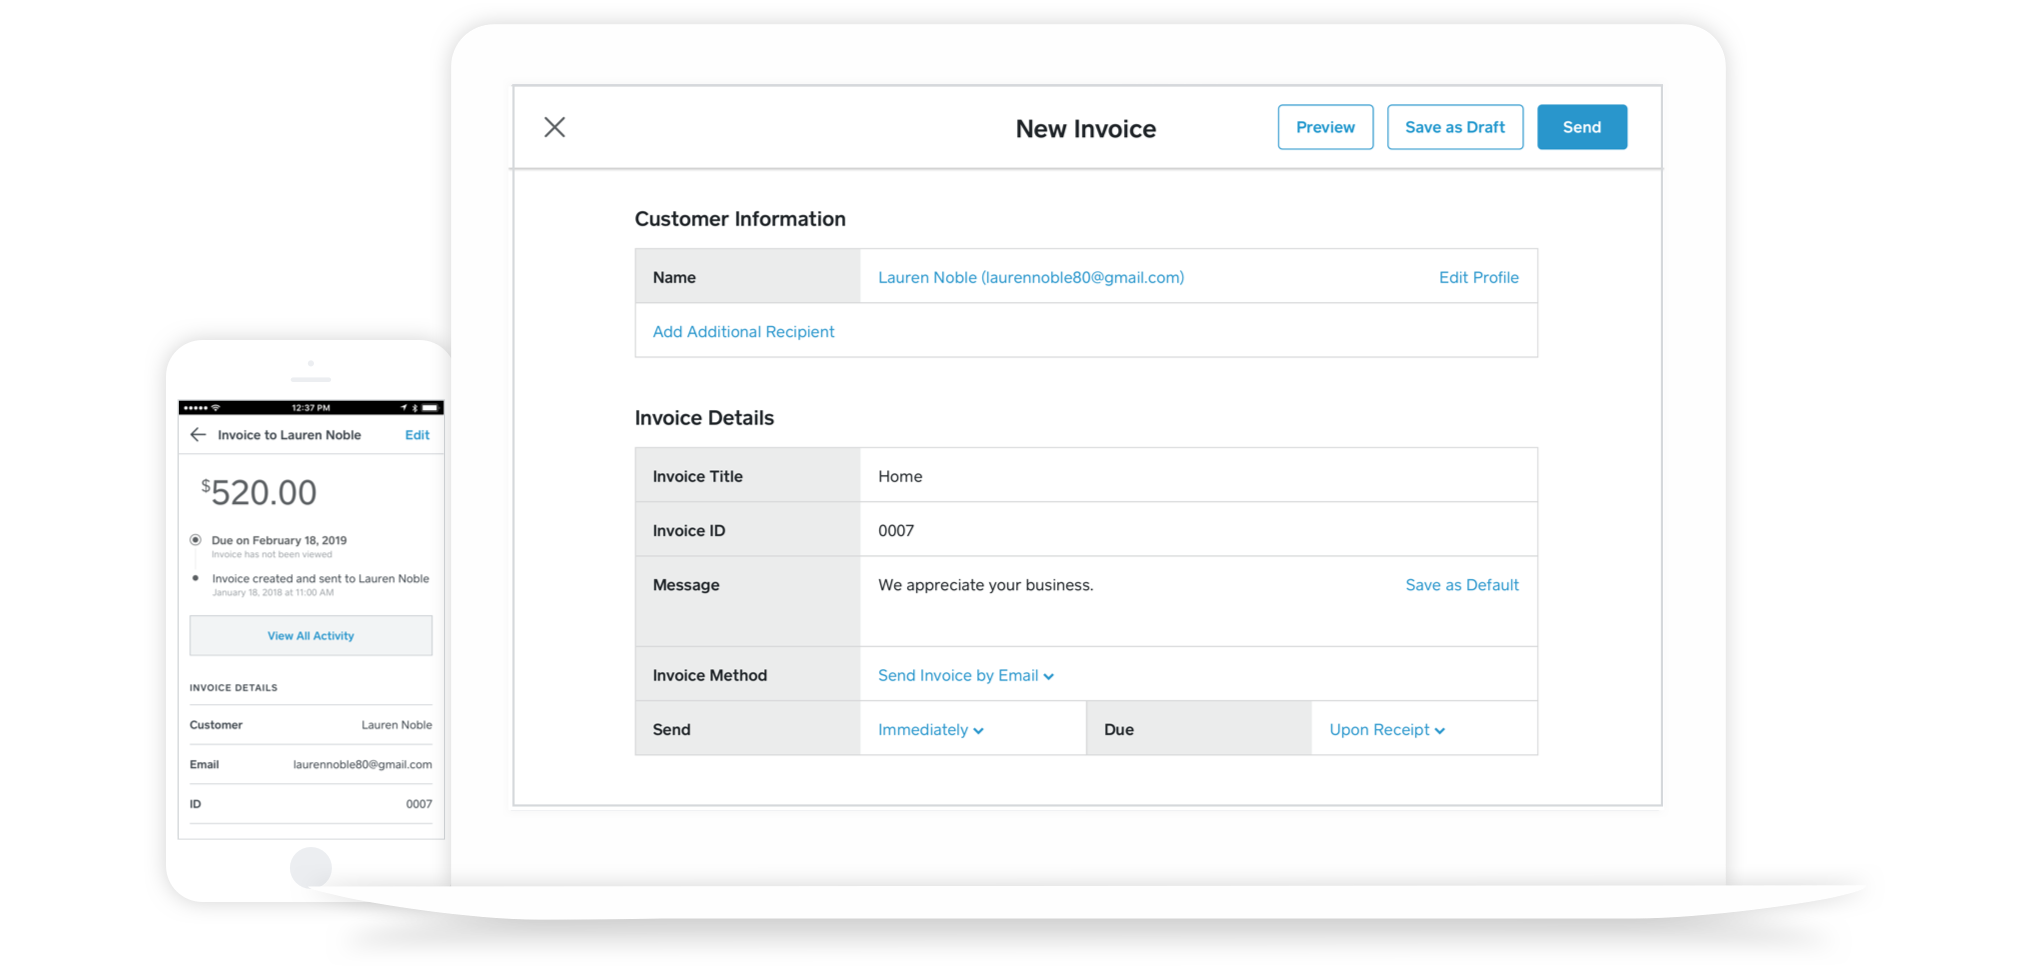This screenshot has width=2032, height=968.
Task: Close the New Invoice dialog
Action: click(x=555, y=127)
